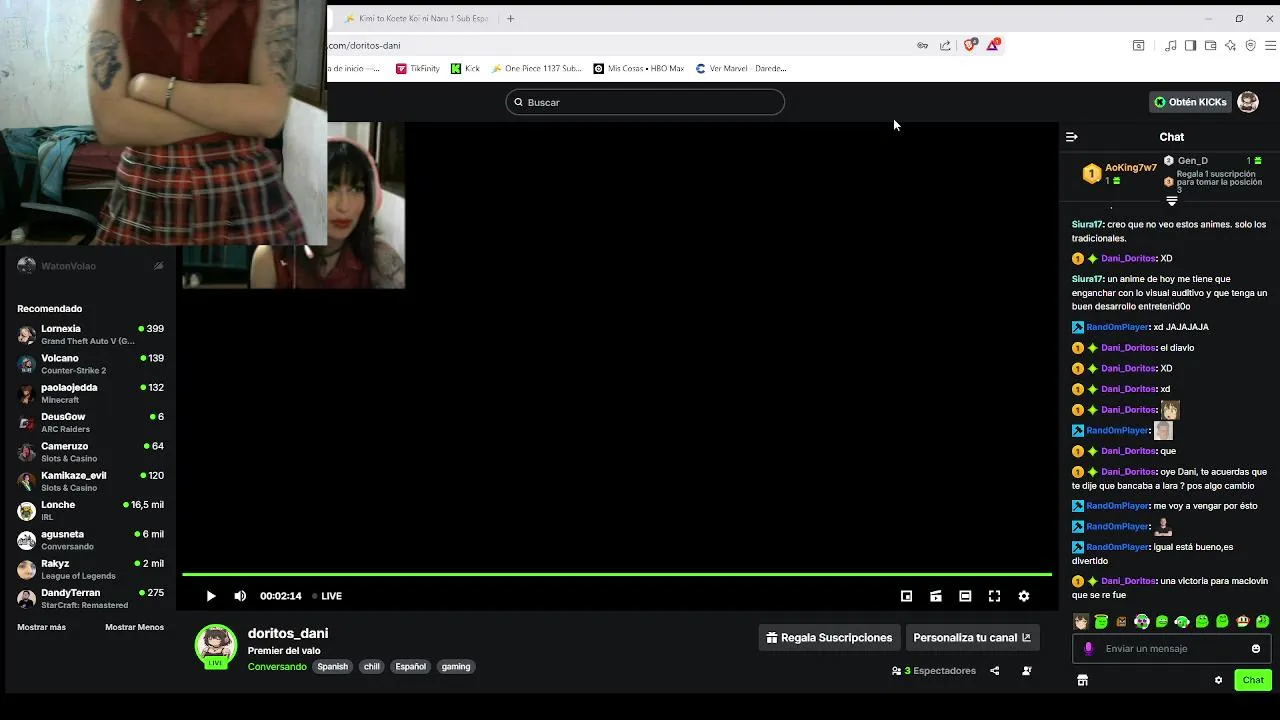This screenshot has height=720, width=1280.
Task: Open paolaojedda Minecraft channel
Action: [90, 393]
